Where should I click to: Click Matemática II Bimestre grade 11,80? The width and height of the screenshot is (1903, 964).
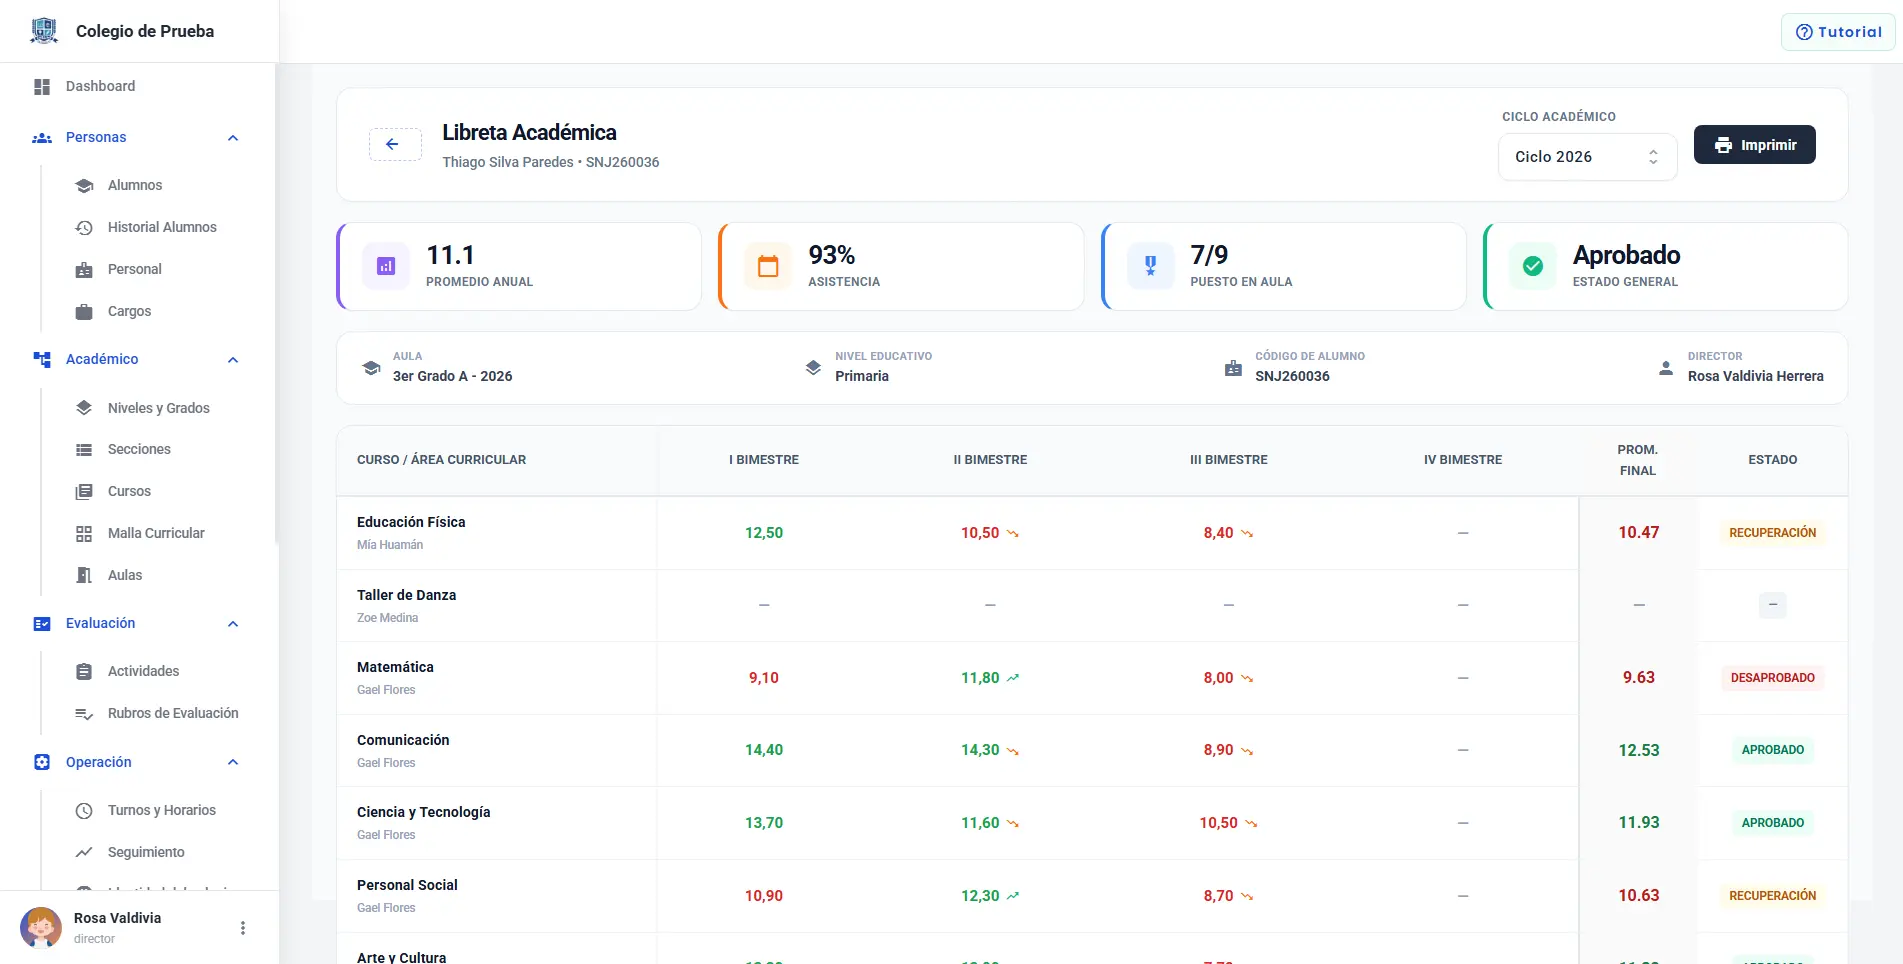(x=980, y=678)
